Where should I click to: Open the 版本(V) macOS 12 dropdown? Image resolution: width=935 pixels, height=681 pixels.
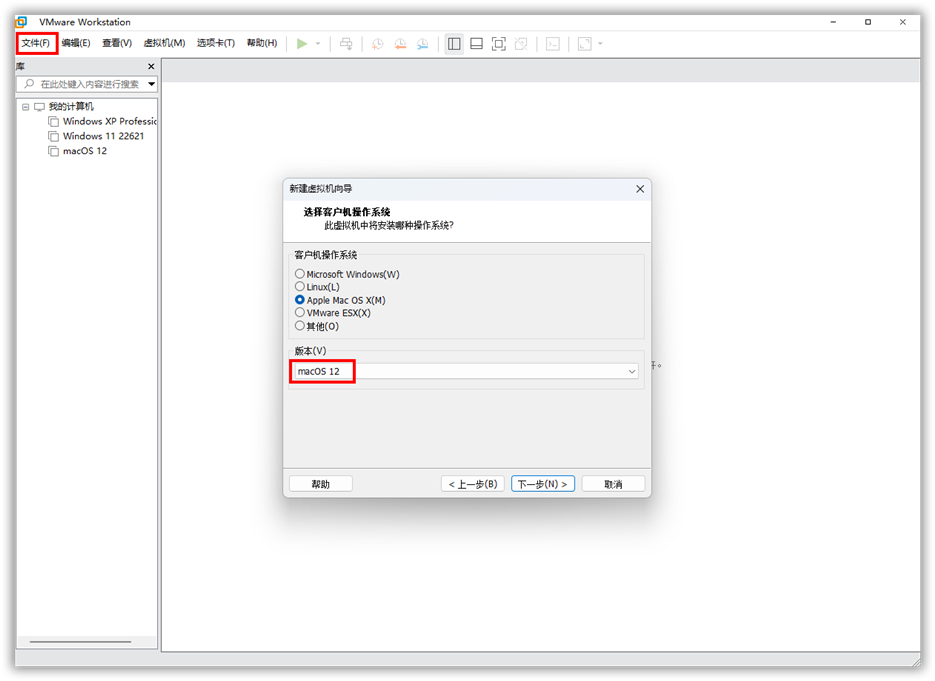(465, 372)
